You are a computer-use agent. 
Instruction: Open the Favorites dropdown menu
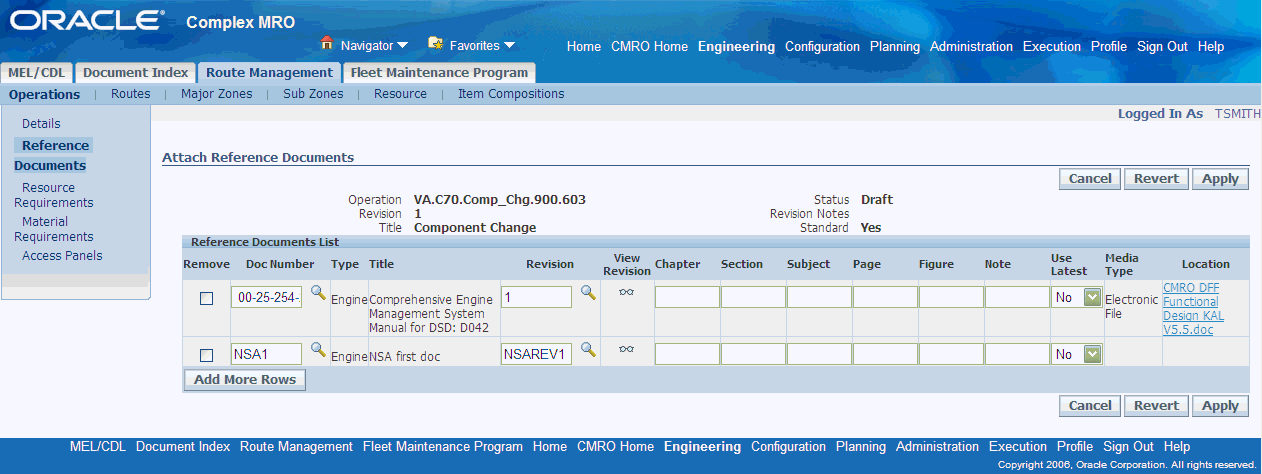point(509,46)
